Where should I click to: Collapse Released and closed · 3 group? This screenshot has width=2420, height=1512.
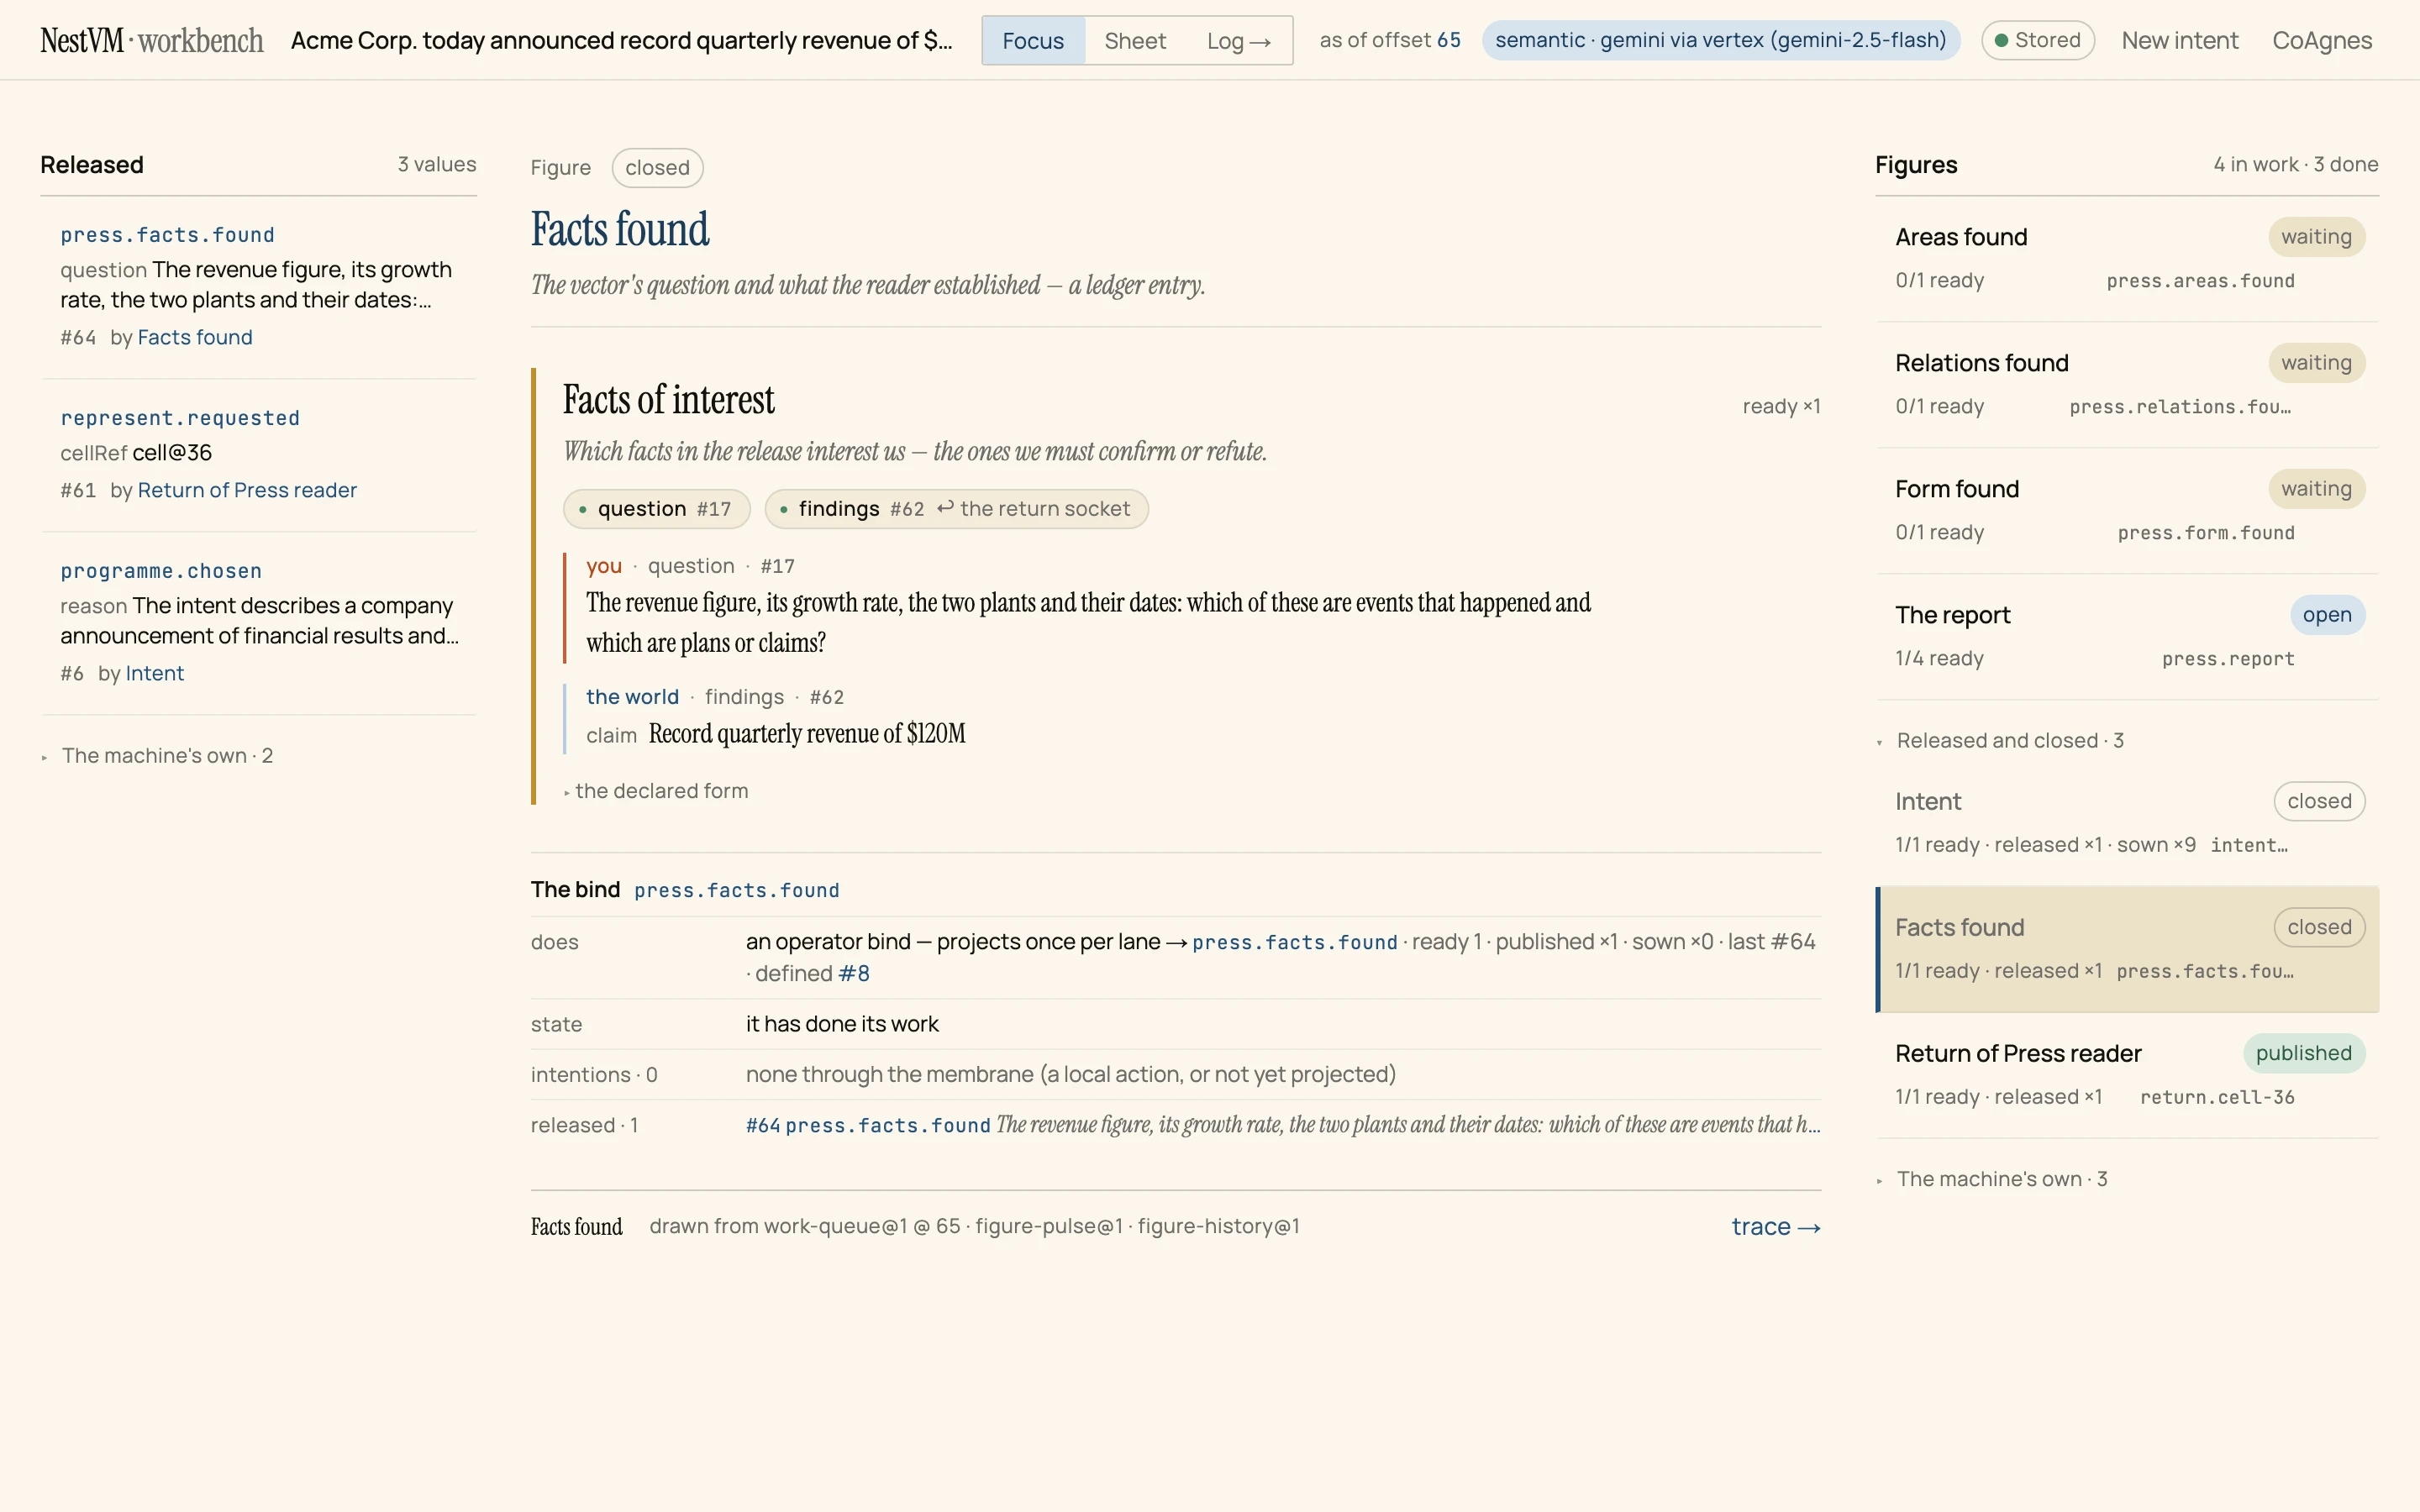[1999, 741]
